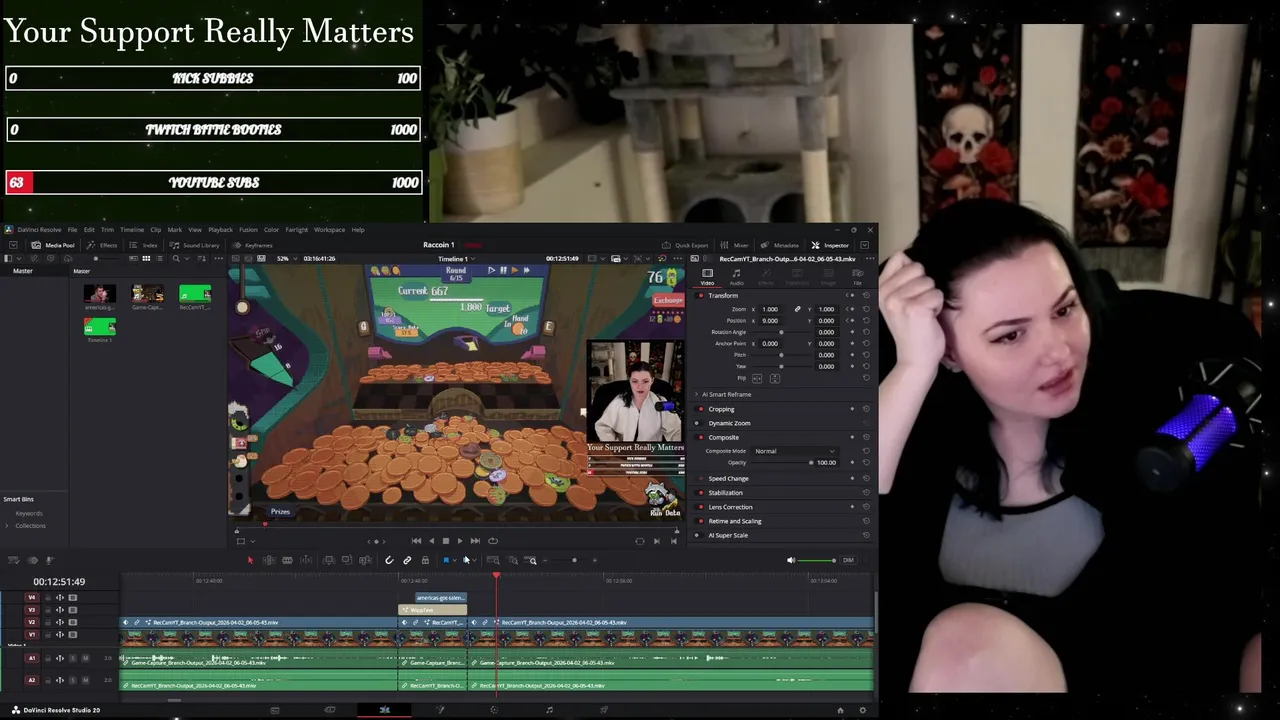This screenshot has width=1280, height=720.
Task: Toggle the Transform section enable switch
Action: tap(701, 296)
